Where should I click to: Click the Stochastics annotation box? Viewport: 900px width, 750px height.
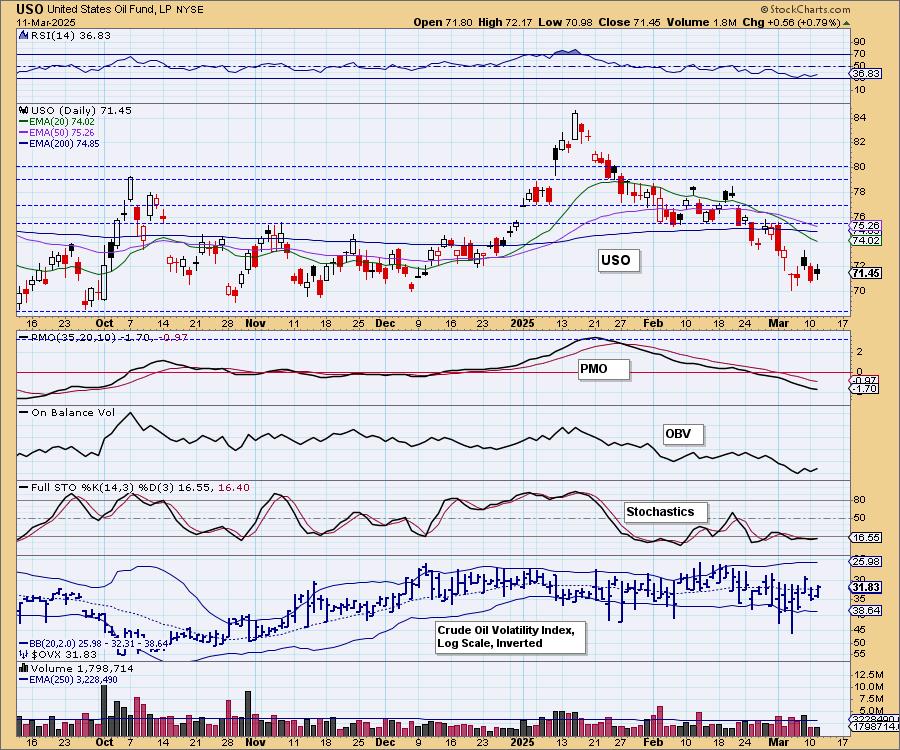click(666, 512)
